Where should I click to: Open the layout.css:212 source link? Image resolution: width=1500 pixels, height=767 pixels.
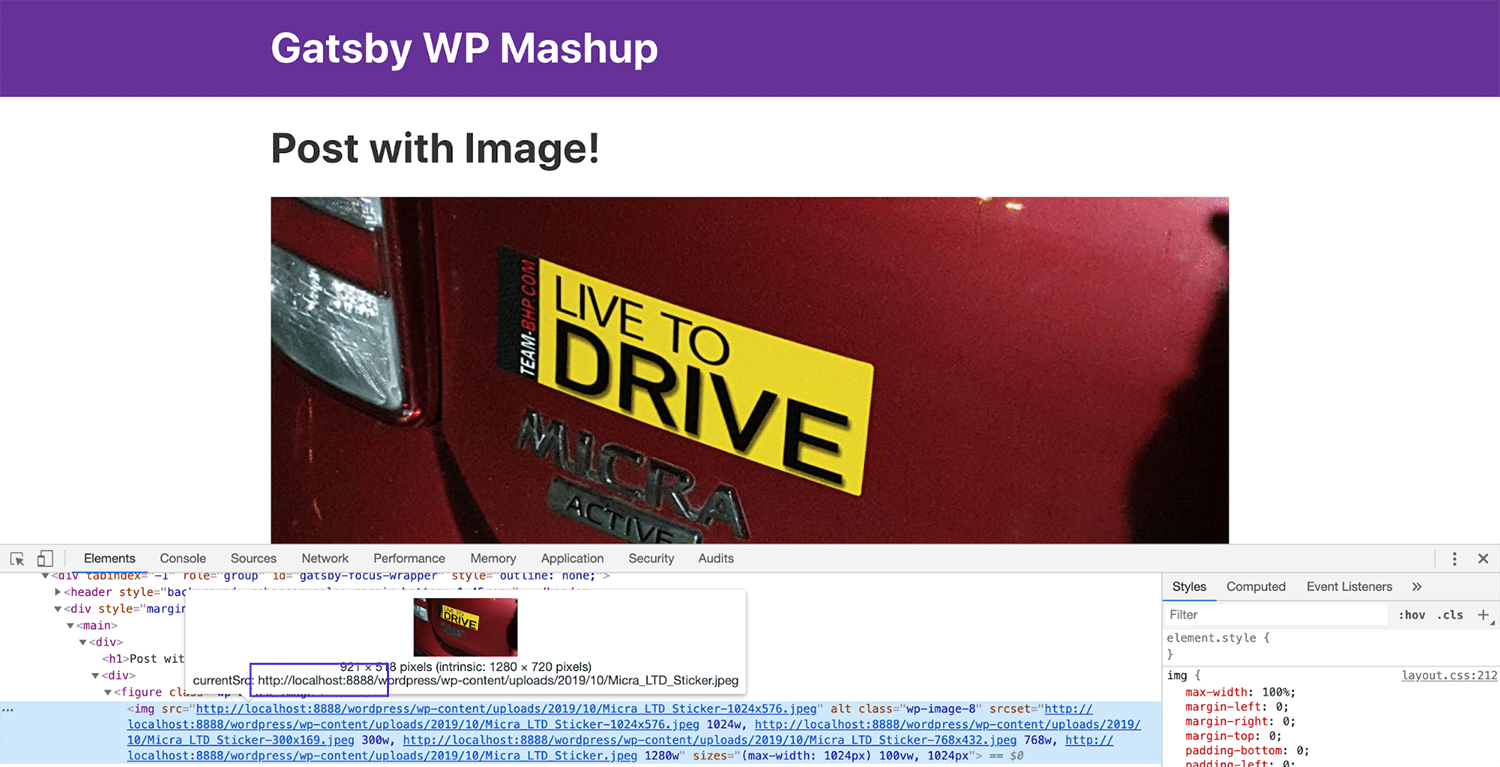1449,676
